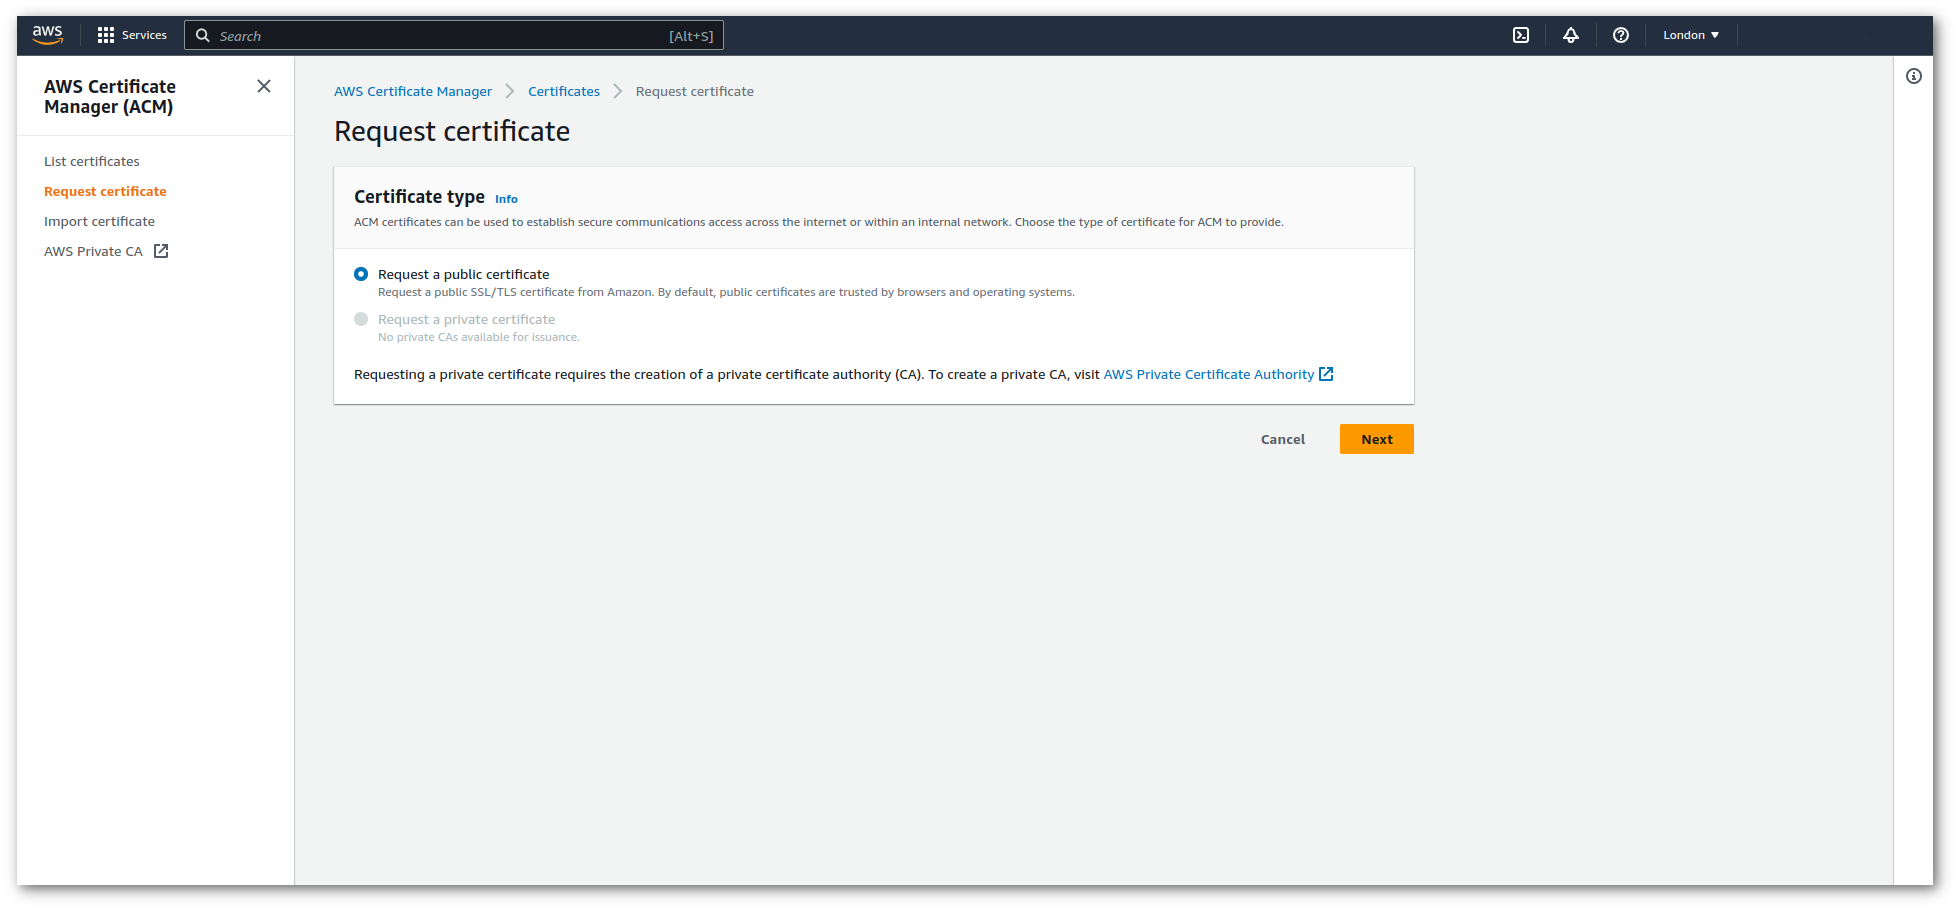The image size is (1957, 909).
Task: Expand the London region dropdown
Action: click(1691, 35)
